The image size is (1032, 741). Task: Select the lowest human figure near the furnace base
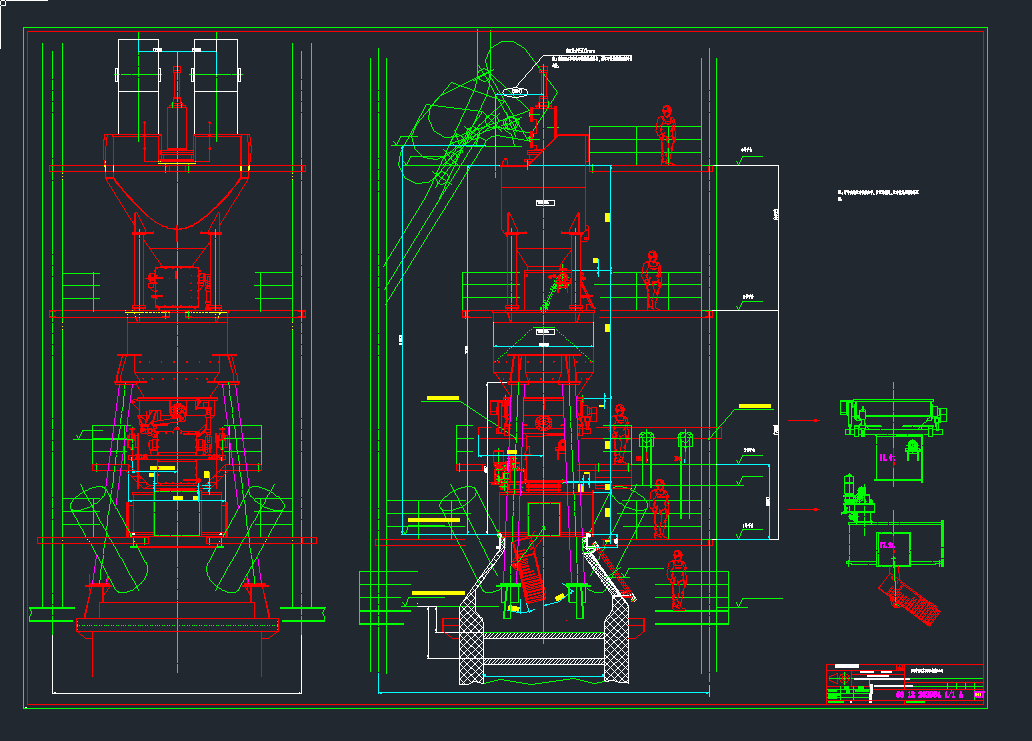tap(678, 580)
